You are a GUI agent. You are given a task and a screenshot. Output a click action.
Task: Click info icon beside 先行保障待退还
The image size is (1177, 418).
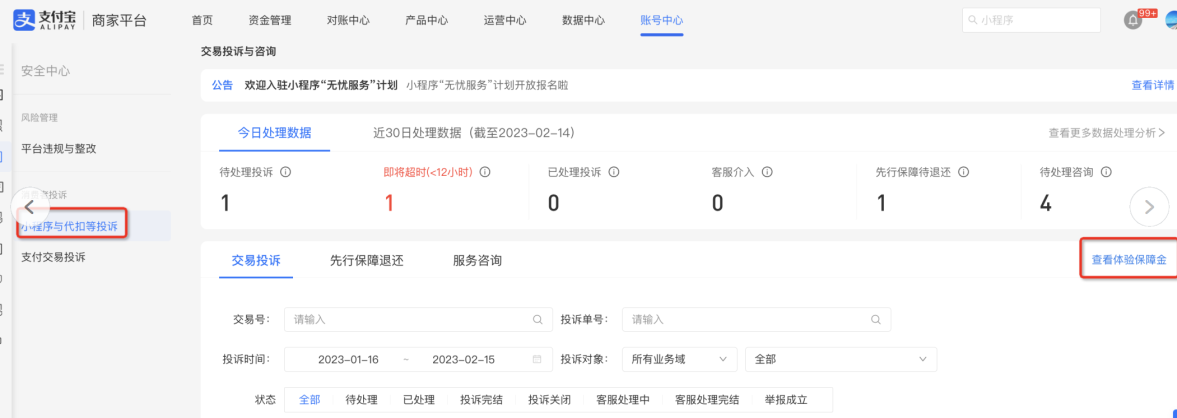[x=964, y=172]
